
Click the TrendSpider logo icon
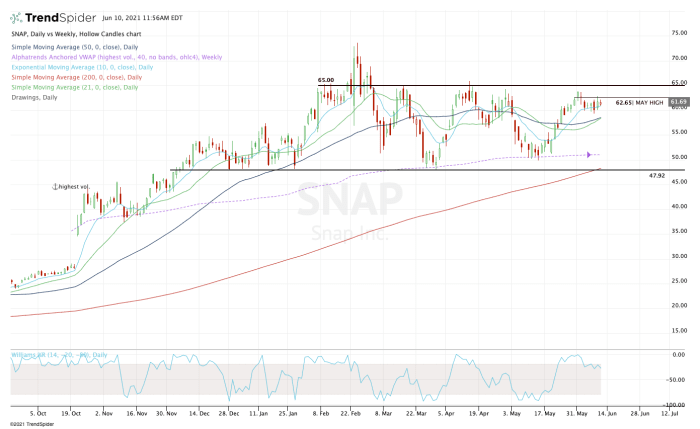tap(16, 18)
